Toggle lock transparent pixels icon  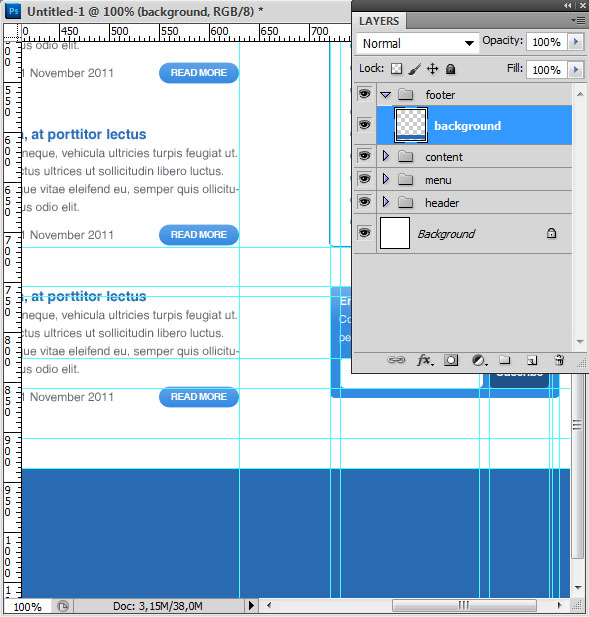pos(396,69)
